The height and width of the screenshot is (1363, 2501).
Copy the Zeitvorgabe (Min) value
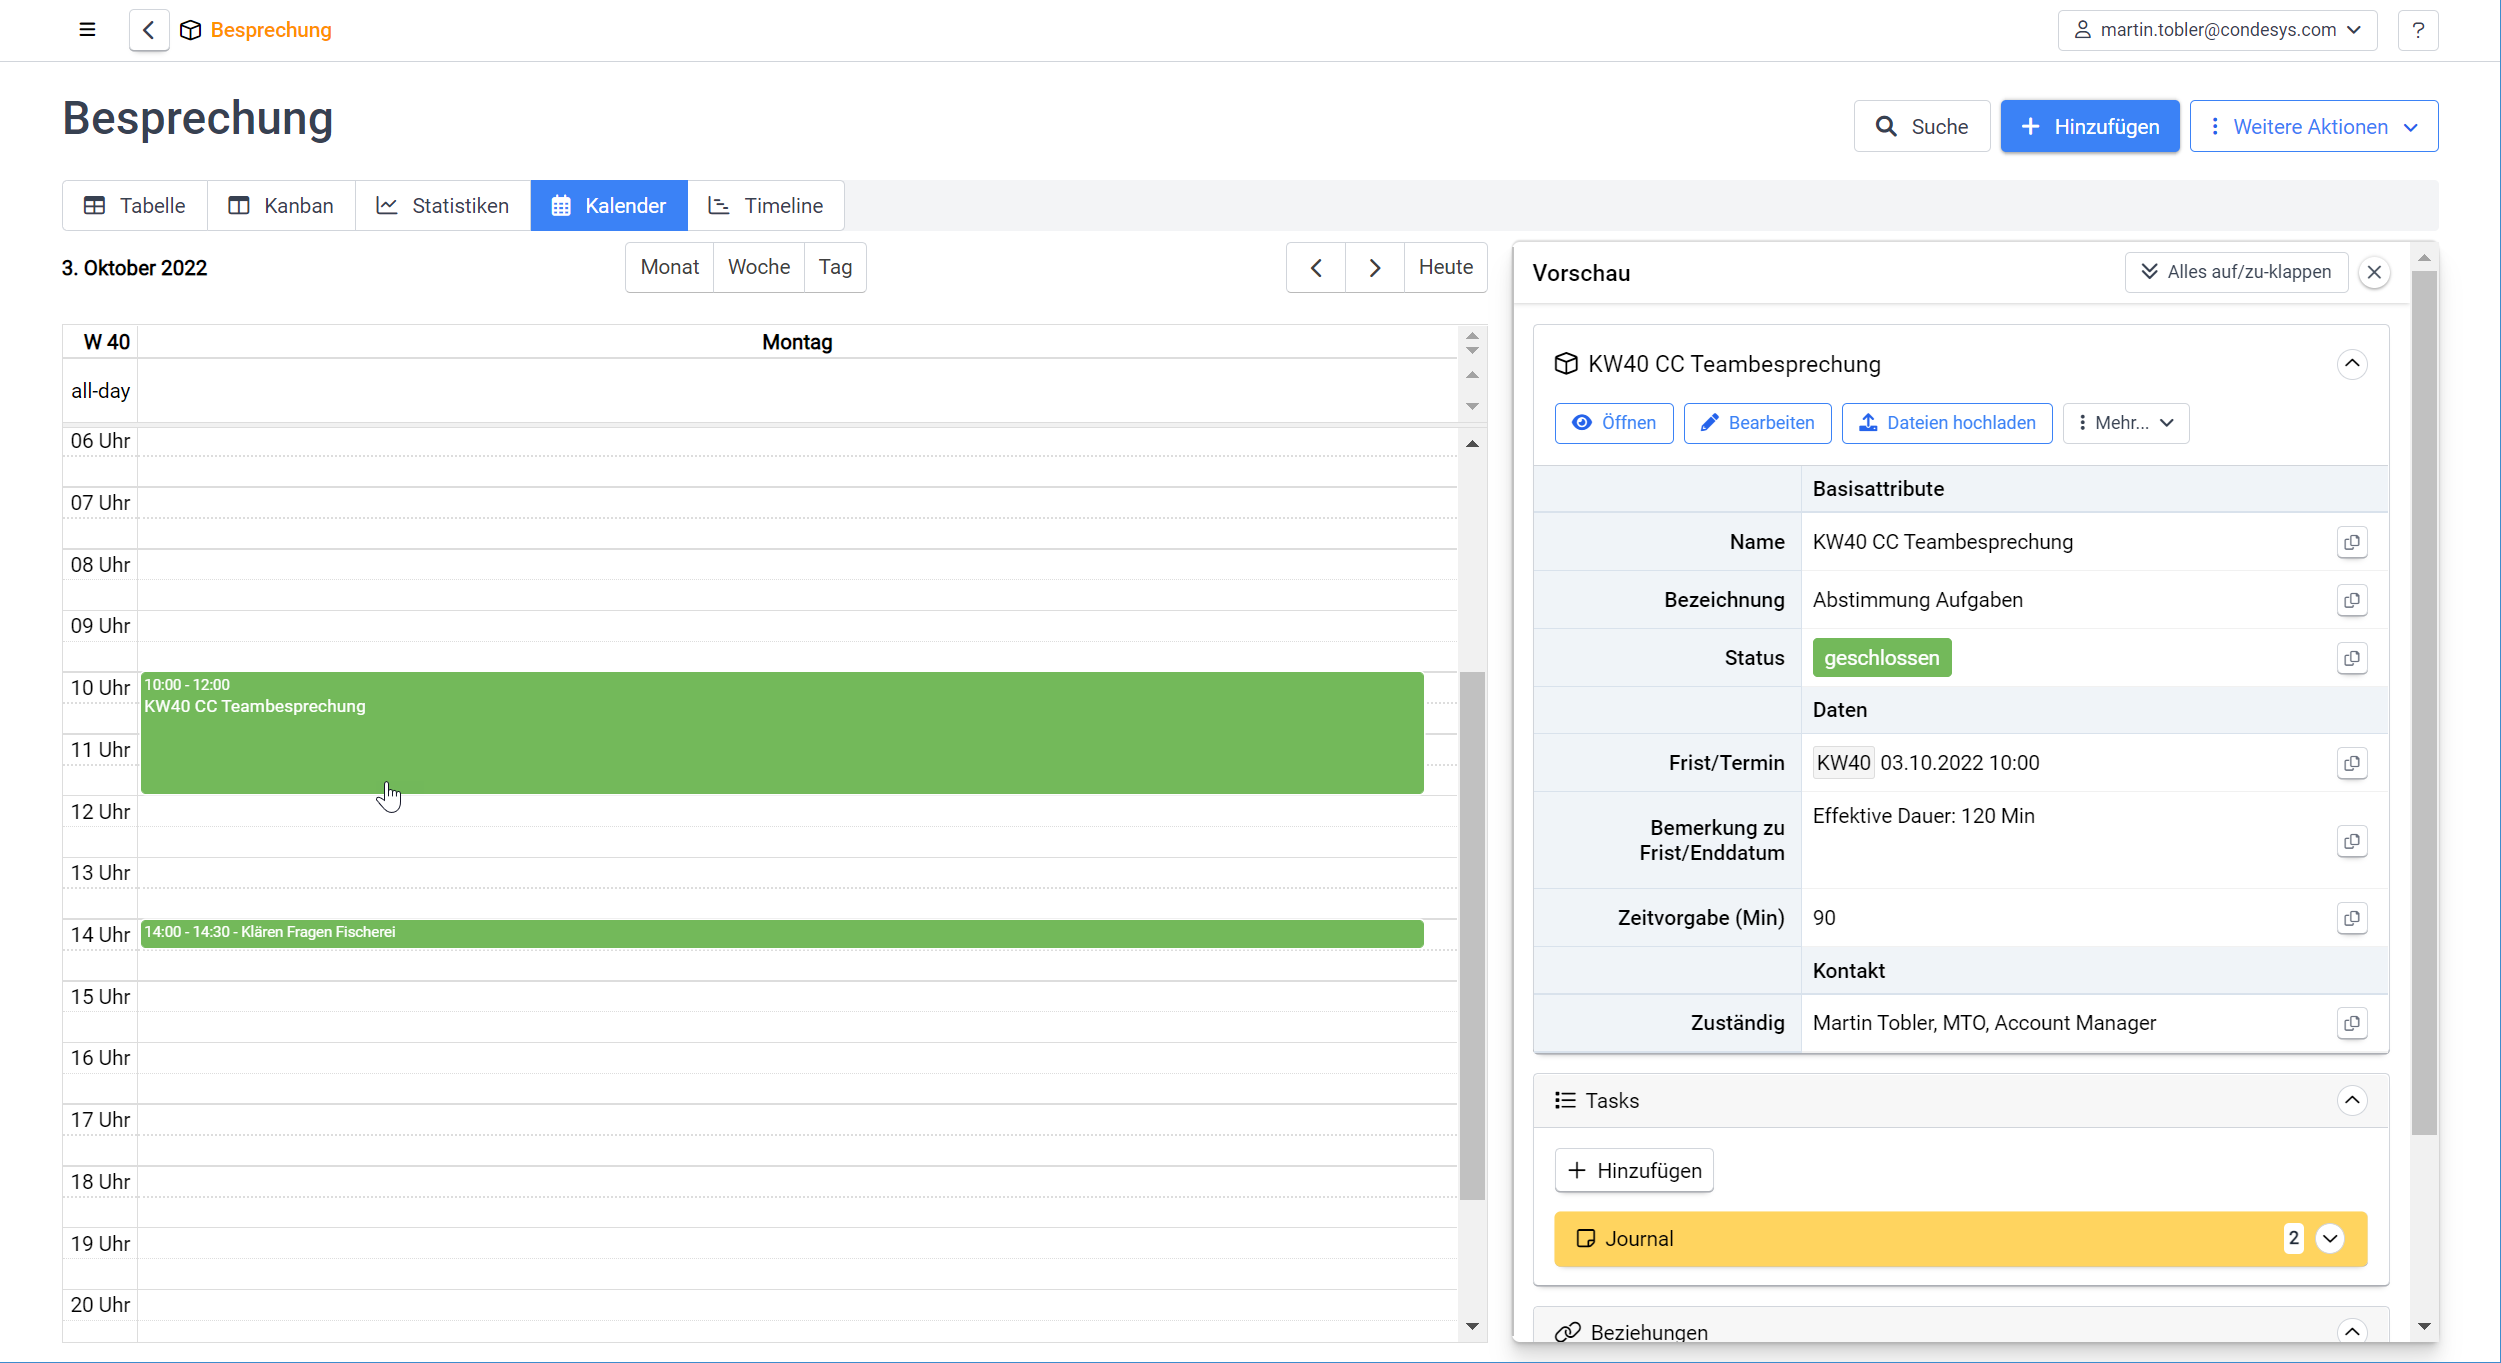(x=2352, y=918)
